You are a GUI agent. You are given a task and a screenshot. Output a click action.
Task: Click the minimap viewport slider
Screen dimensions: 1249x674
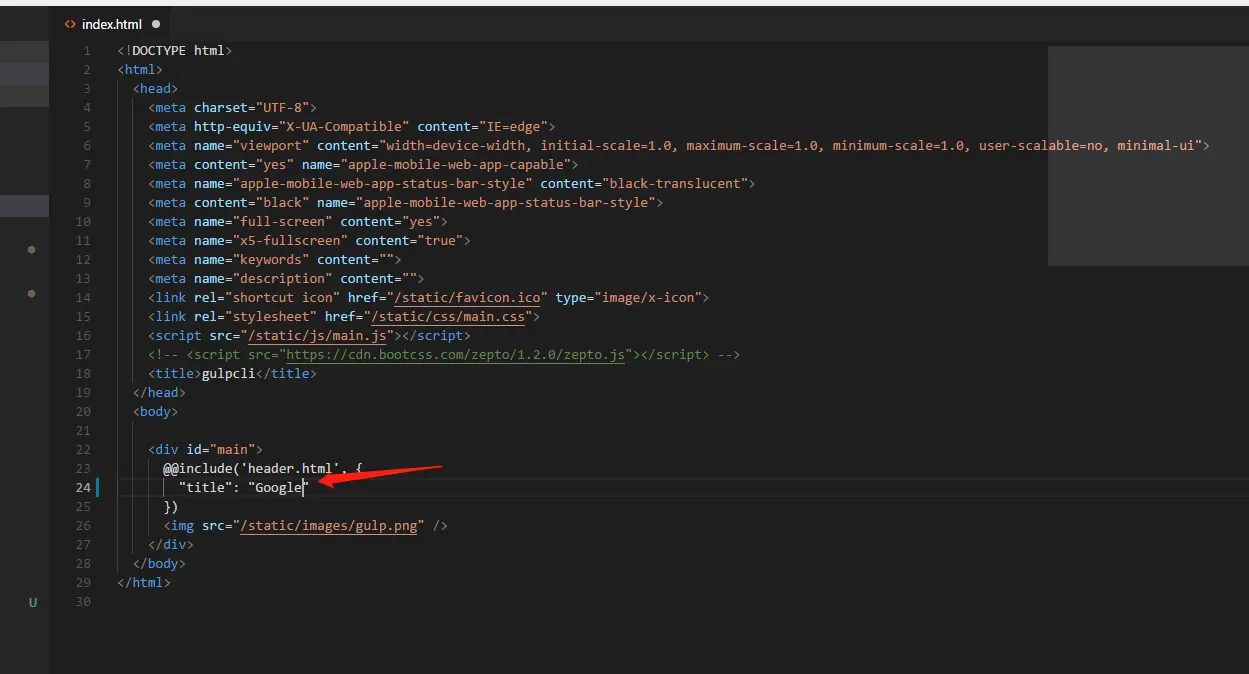pos(1148,156)
